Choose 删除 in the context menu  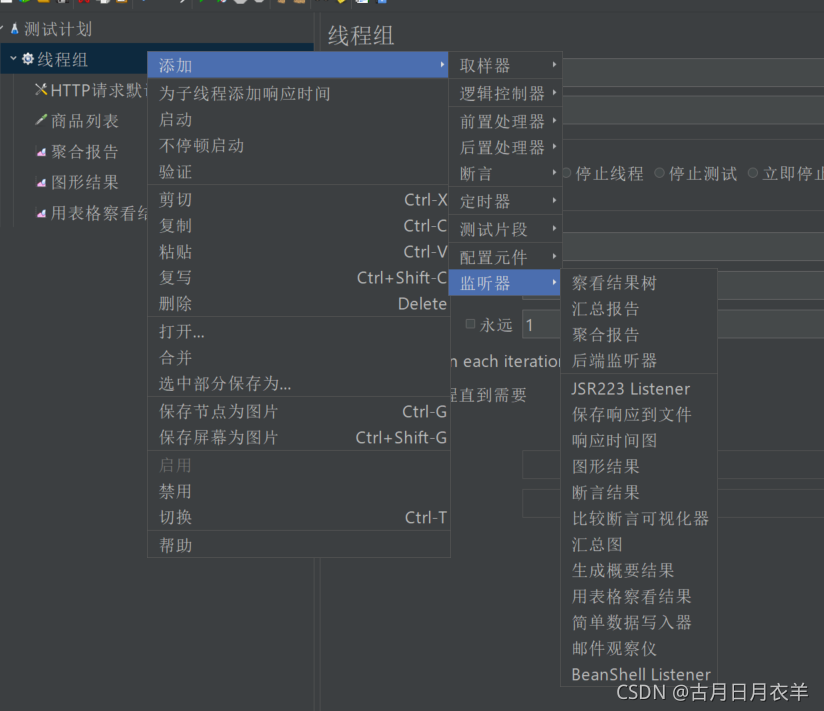pyautogui.click(x=298, y=303)
